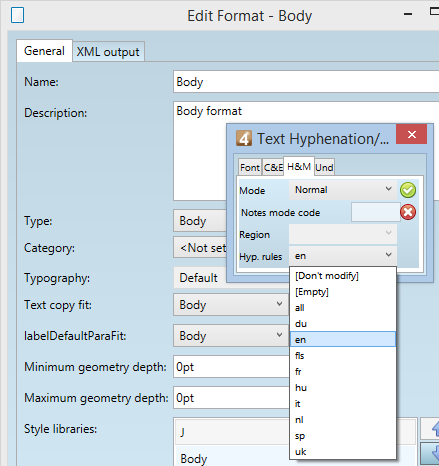The image size is (439, 466).
Task: Click the Minimum geometry depth field
Action: tap(231, 367)
